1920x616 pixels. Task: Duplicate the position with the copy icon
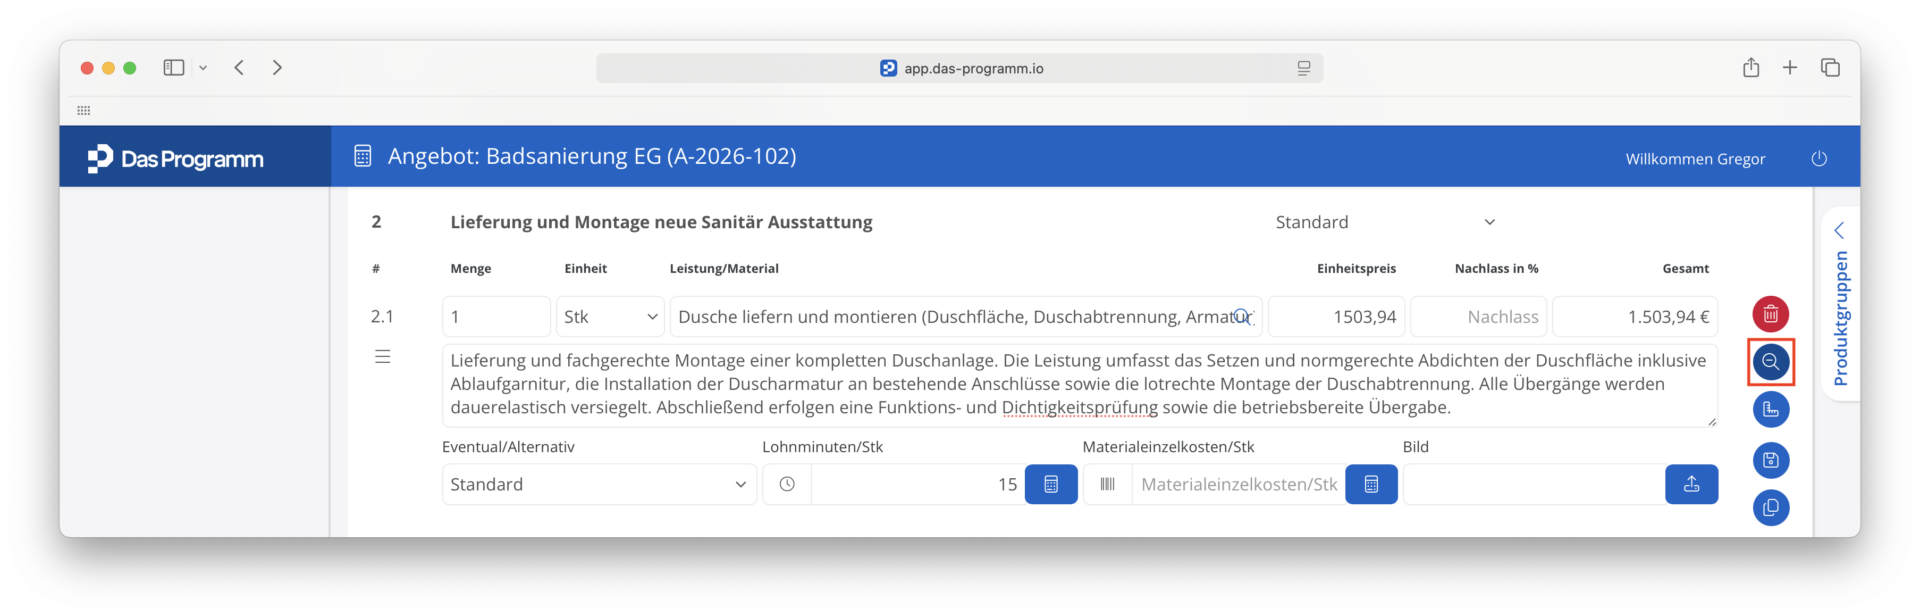pos(1770,508)
